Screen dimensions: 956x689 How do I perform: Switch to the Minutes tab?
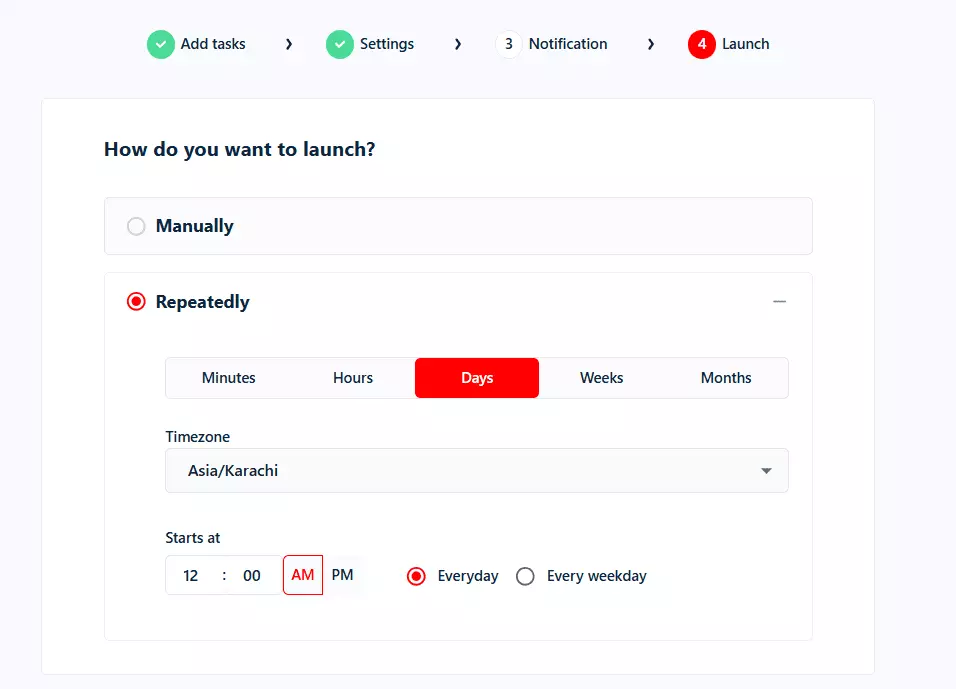pos(229,378)
